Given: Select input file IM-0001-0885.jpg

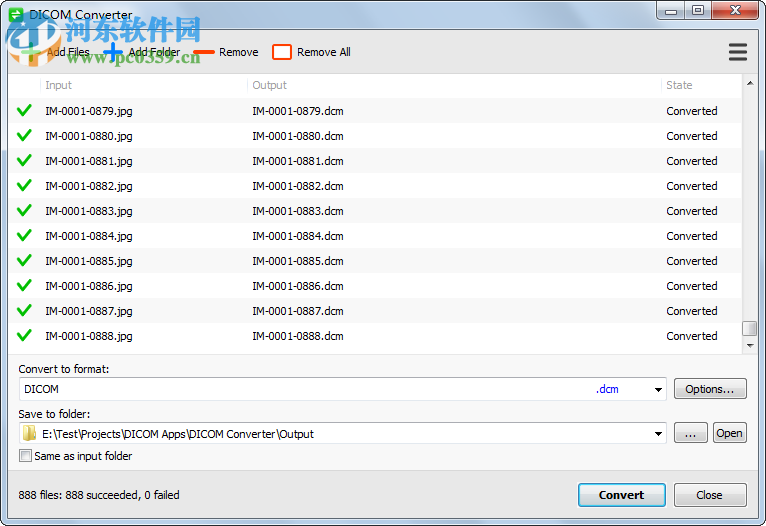Looking at the screenshot, I should [x=89, y=261].
